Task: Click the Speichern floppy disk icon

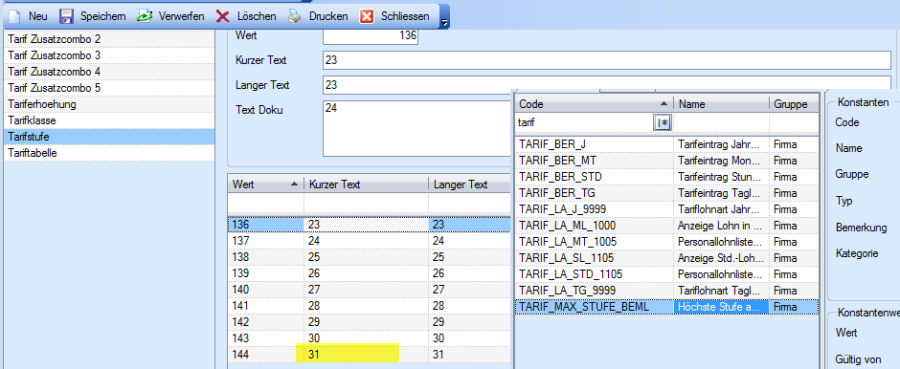Action: pos(66,17)
